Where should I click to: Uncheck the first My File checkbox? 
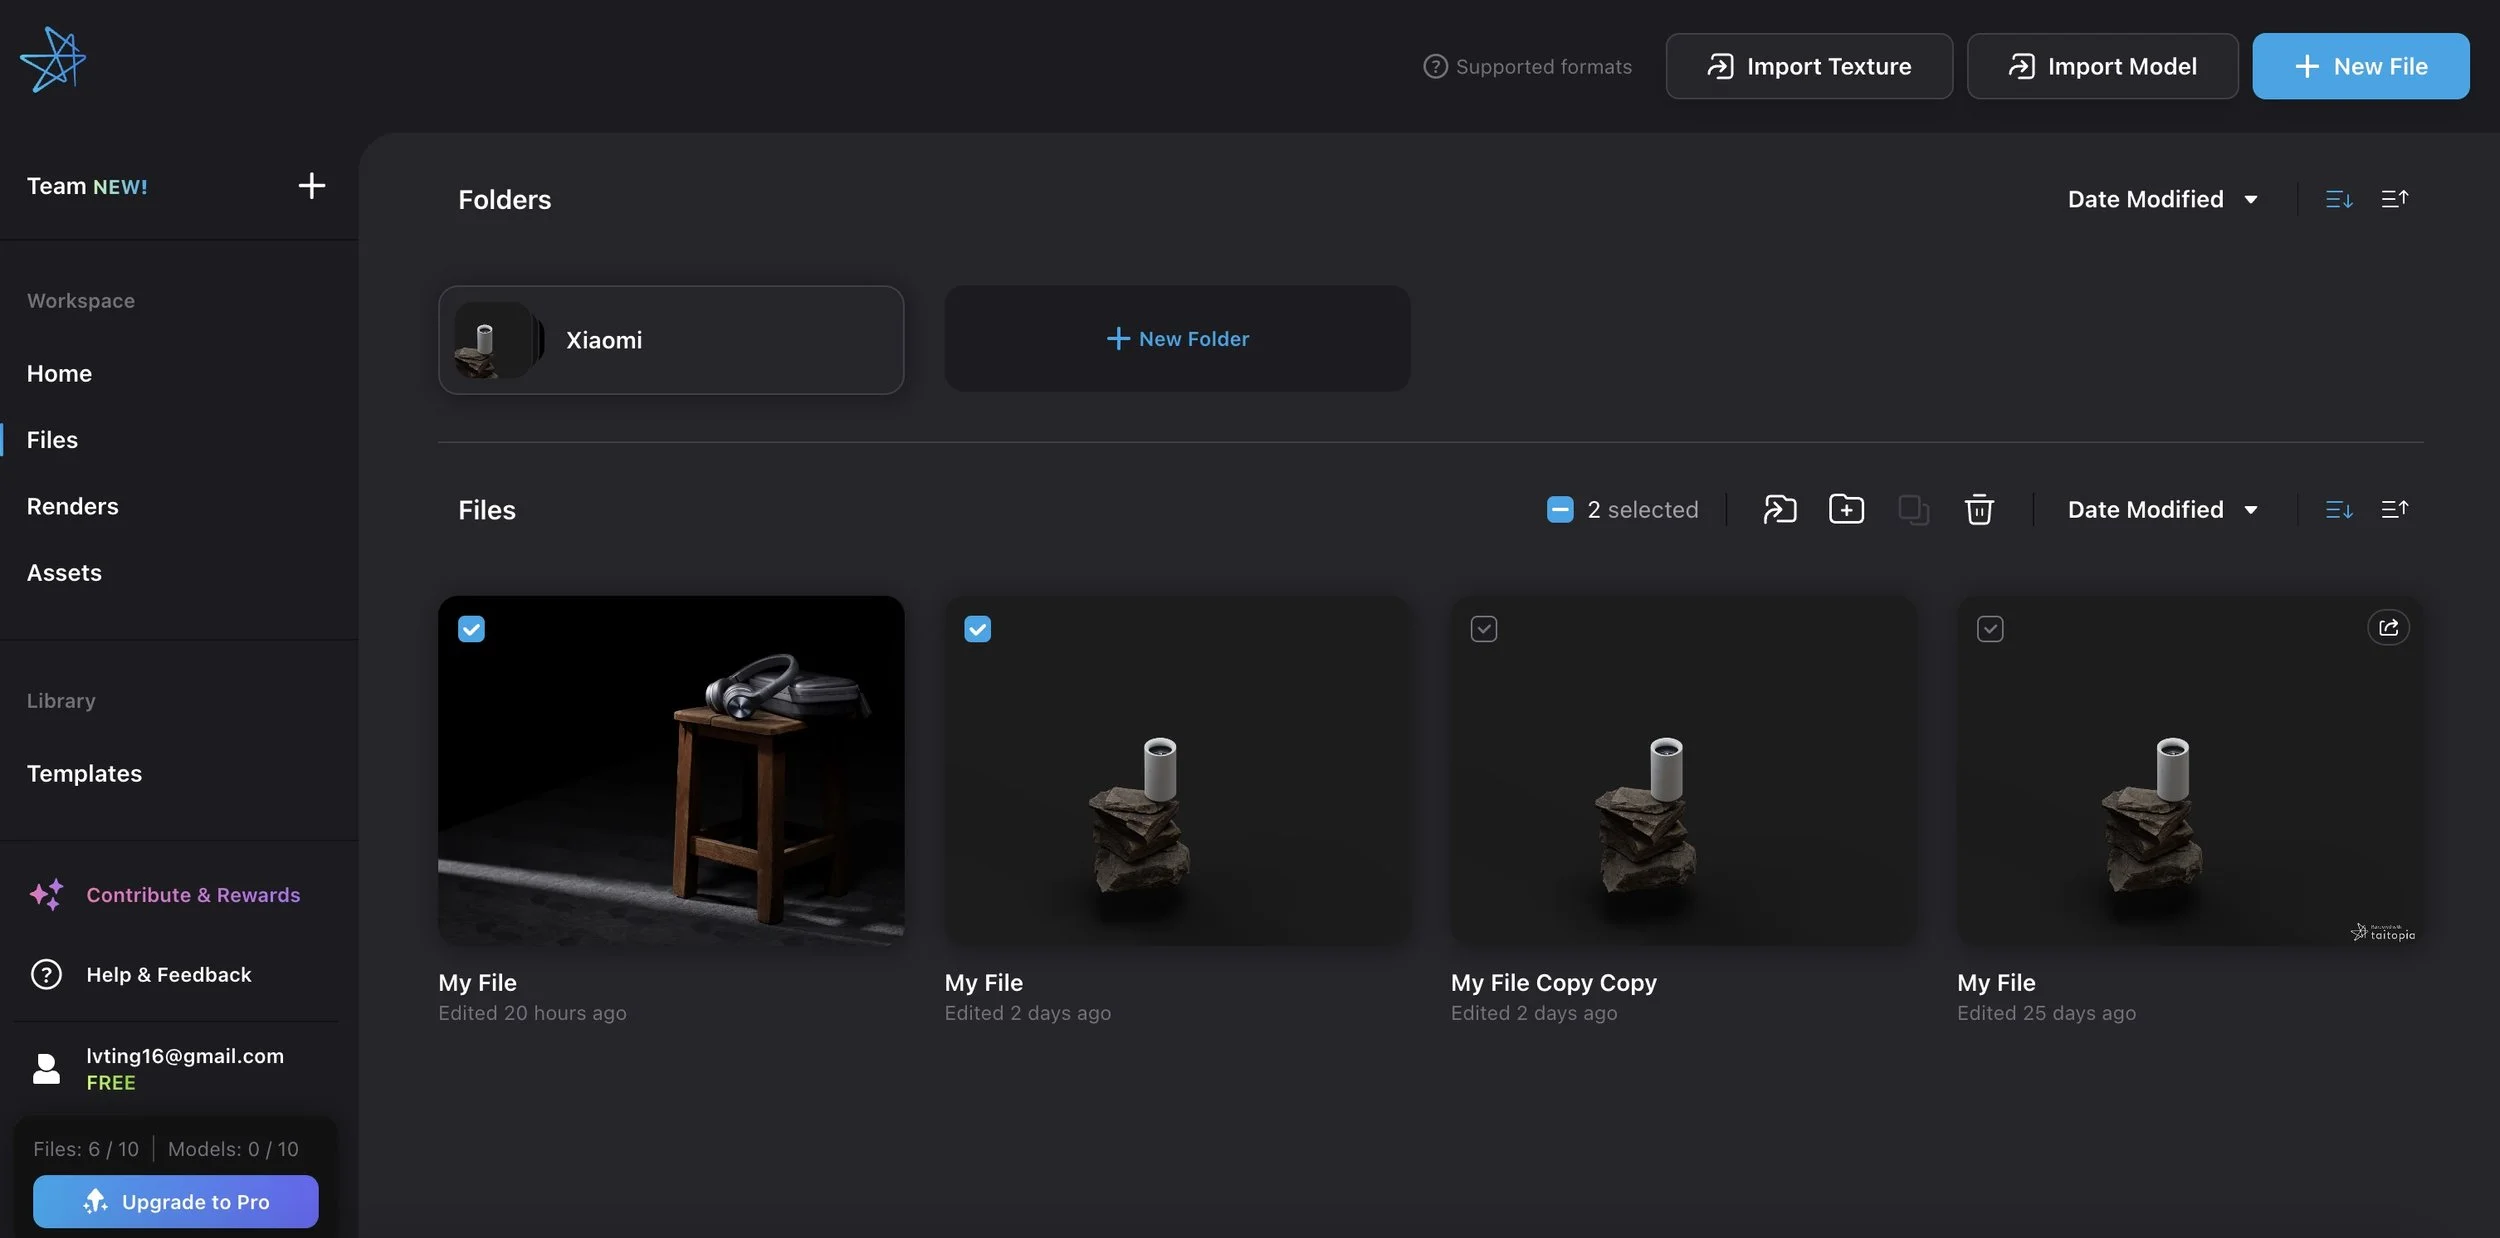pos(471,629)
